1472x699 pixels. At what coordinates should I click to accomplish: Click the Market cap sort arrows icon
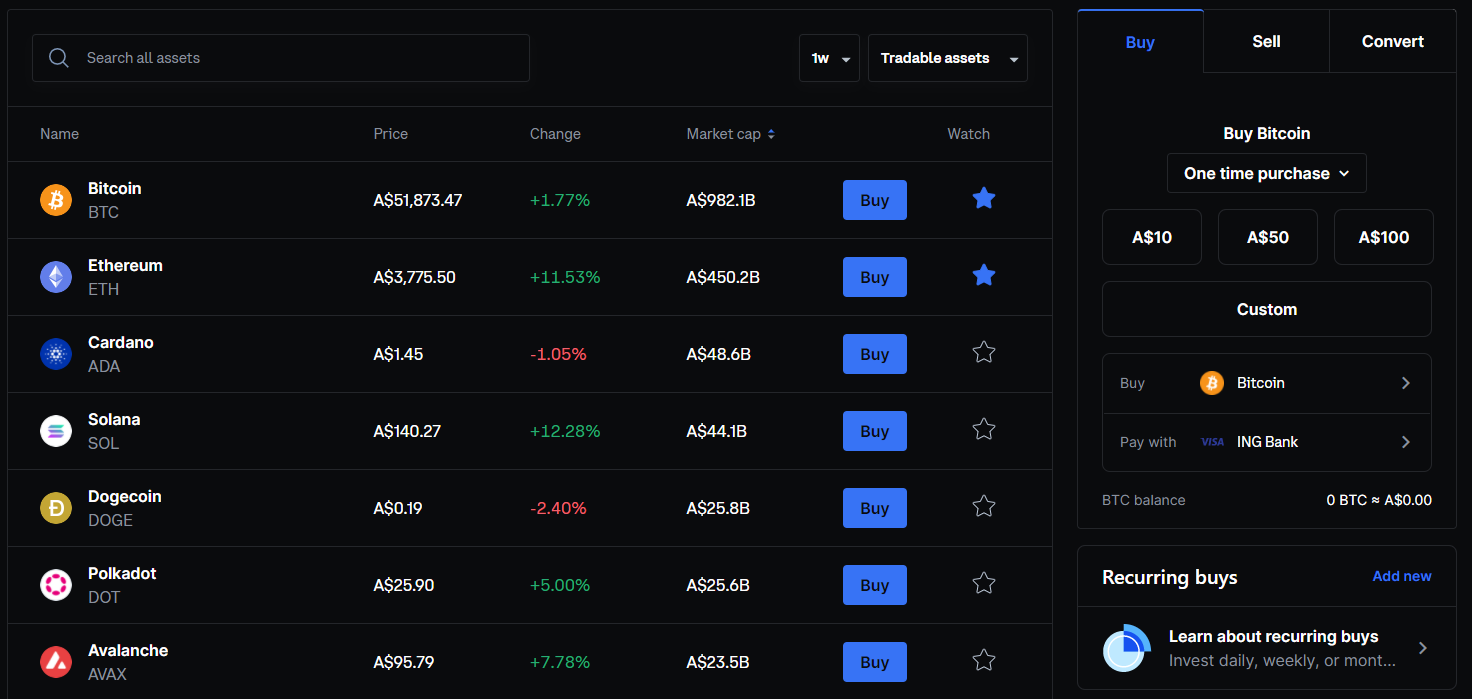[x=771, y=134]
